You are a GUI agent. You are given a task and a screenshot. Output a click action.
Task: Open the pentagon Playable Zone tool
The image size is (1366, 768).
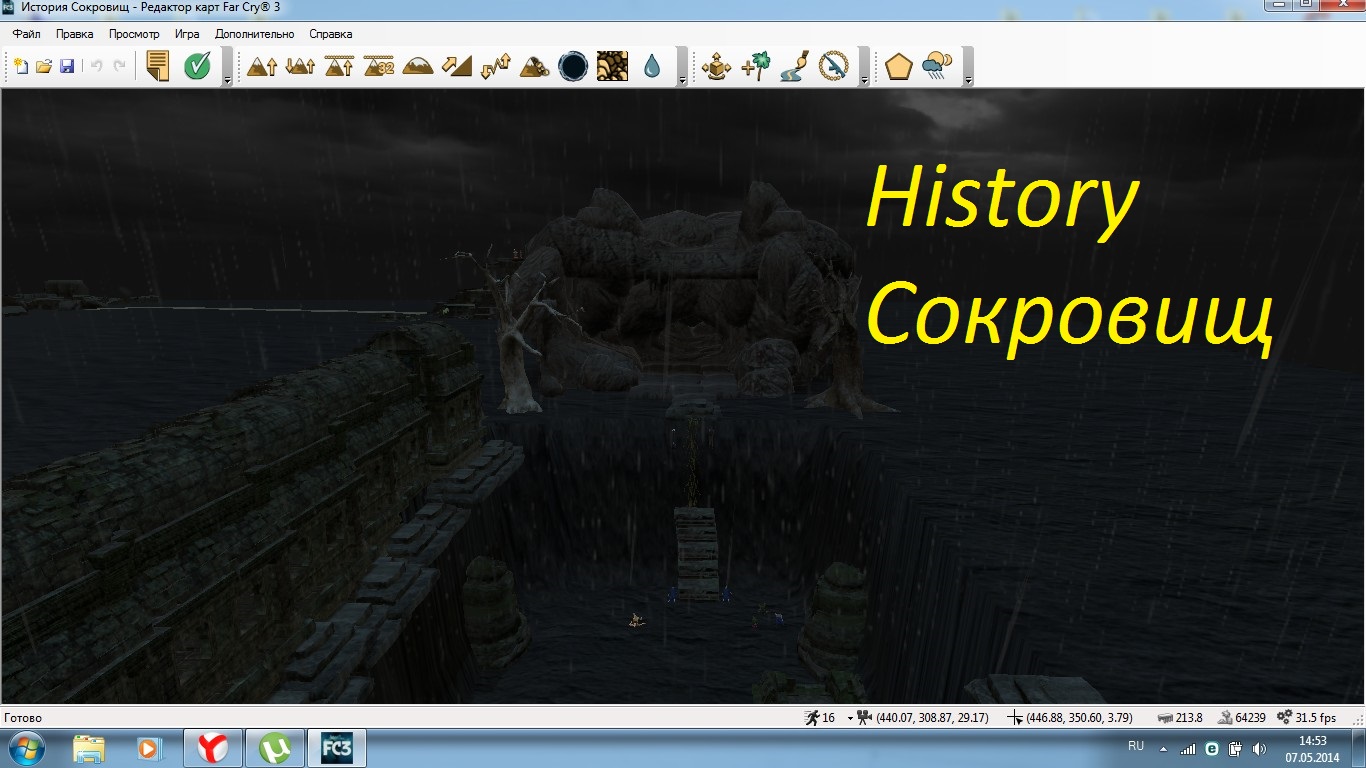pyautogui.click(x=898, y=66)
